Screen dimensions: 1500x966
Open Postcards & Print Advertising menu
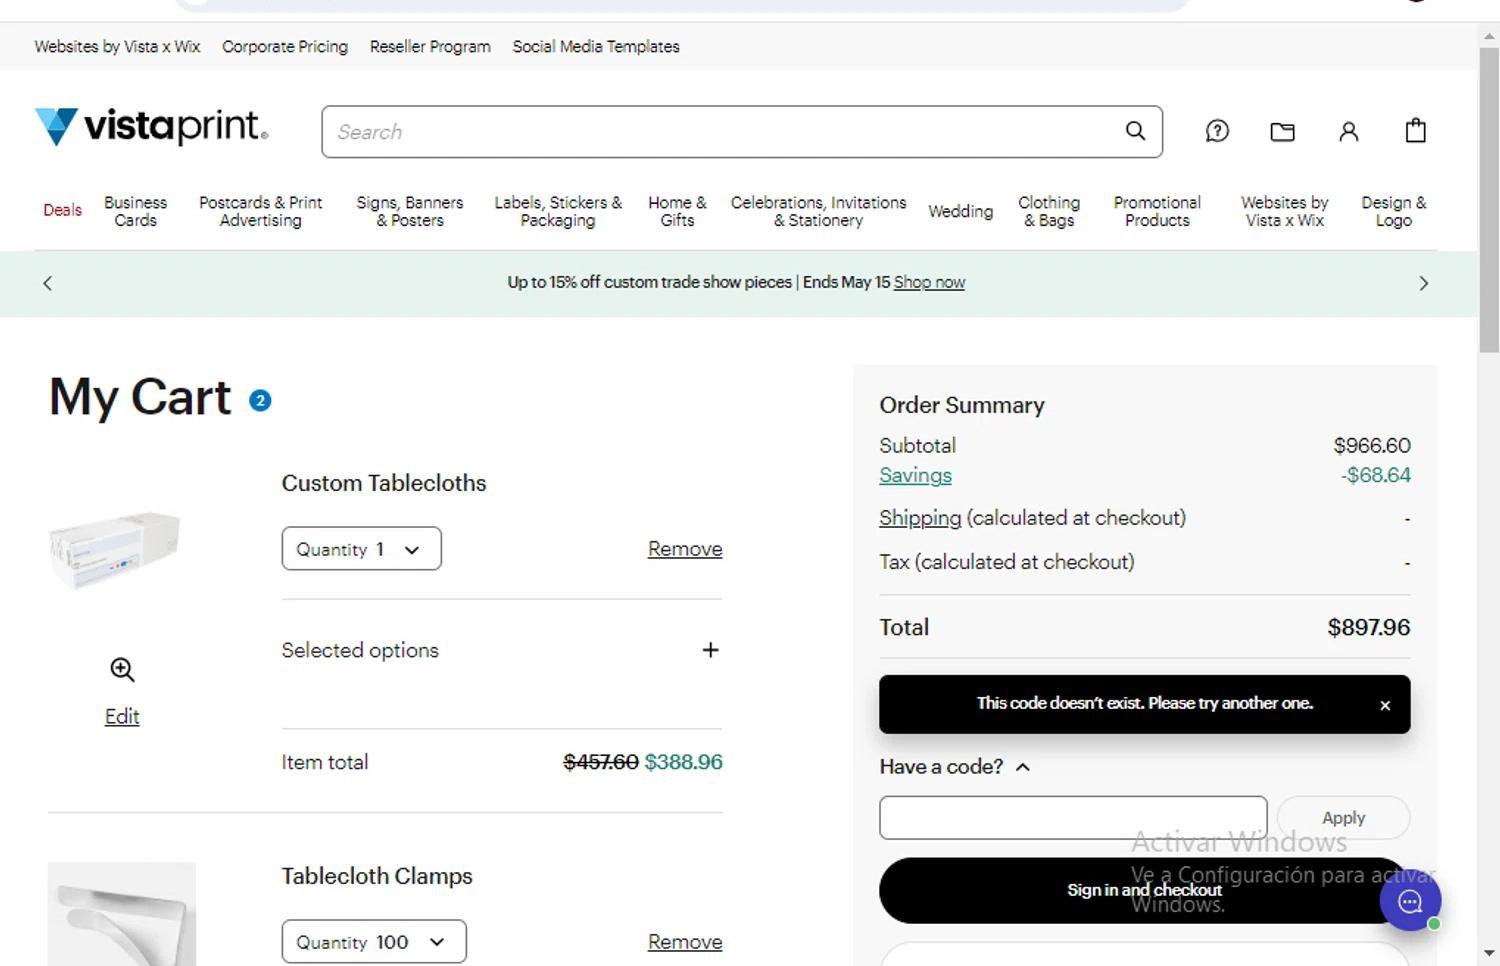pyautogui.click(x=260, y=211)
